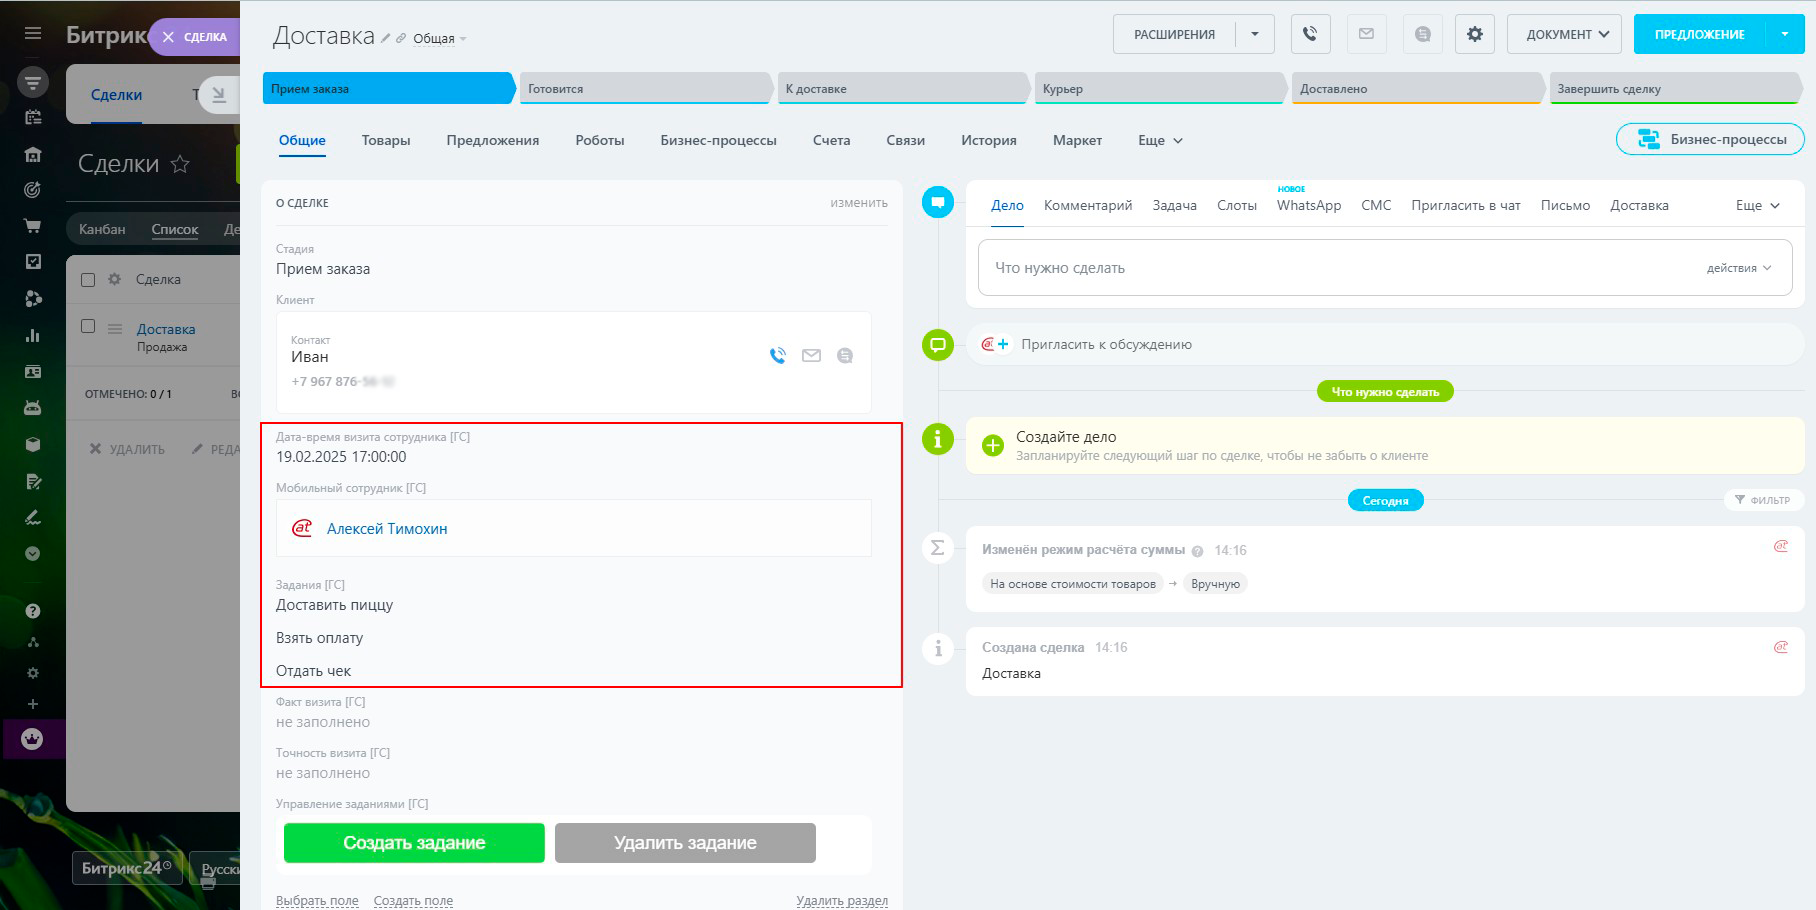1816x910 pixels.
Task: Open Алексей Тимохин employee link
Action: coord(387,528)
